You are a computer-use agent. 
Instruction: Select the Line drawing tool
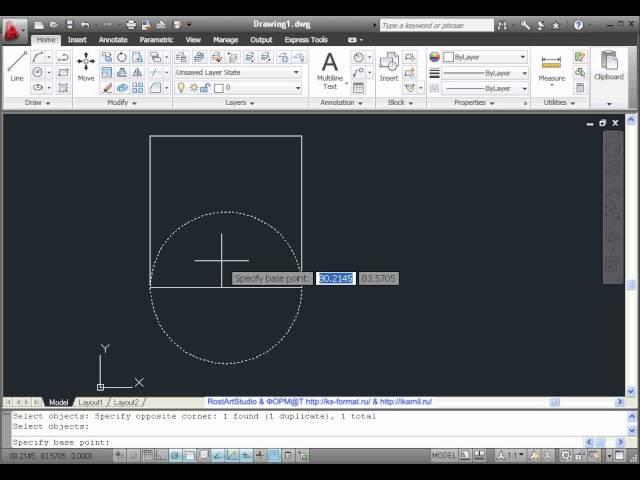tap(17, 66)
